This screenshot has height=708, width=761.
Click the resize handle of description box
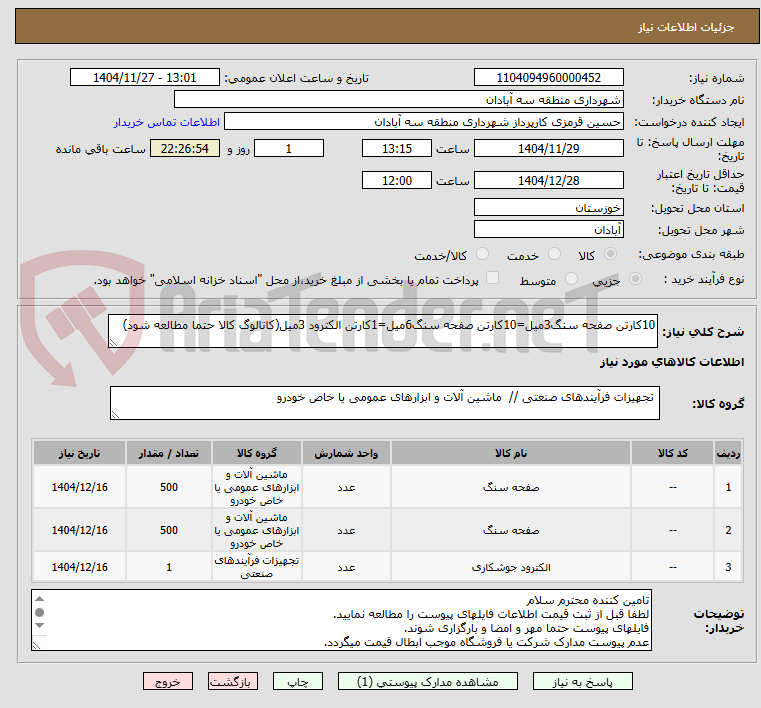(114, 343)
